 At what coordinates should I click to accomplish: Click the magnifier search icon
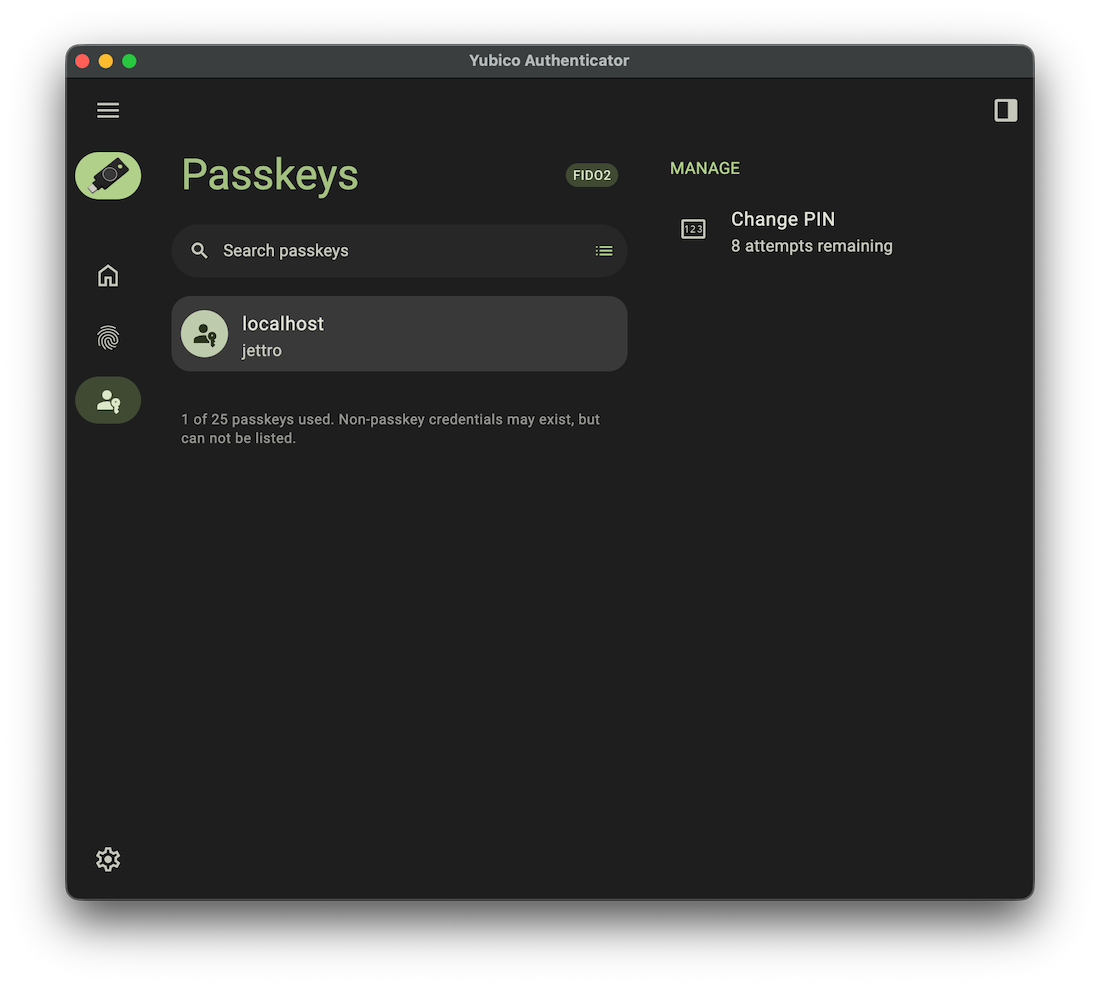[200, 251]
